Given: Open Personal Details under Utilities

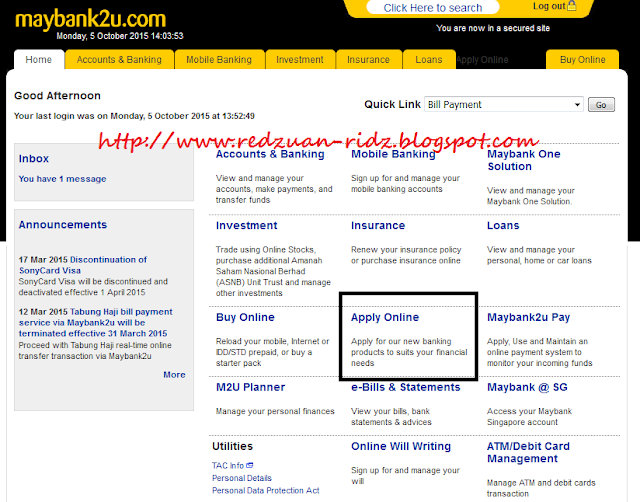Looking at the screenshot, I should (x=242, y=478).
